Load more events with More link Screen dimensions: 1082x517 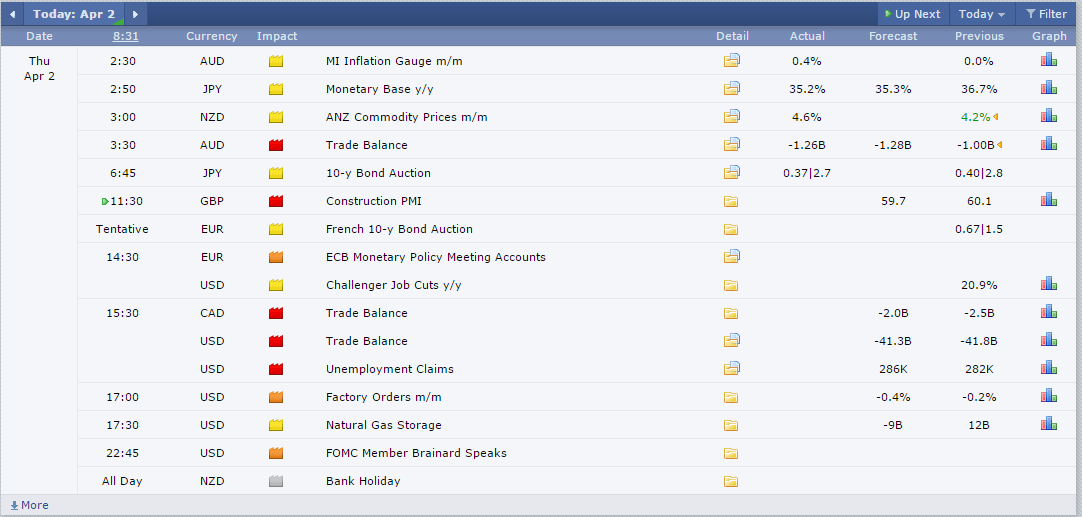pos(29,505)
